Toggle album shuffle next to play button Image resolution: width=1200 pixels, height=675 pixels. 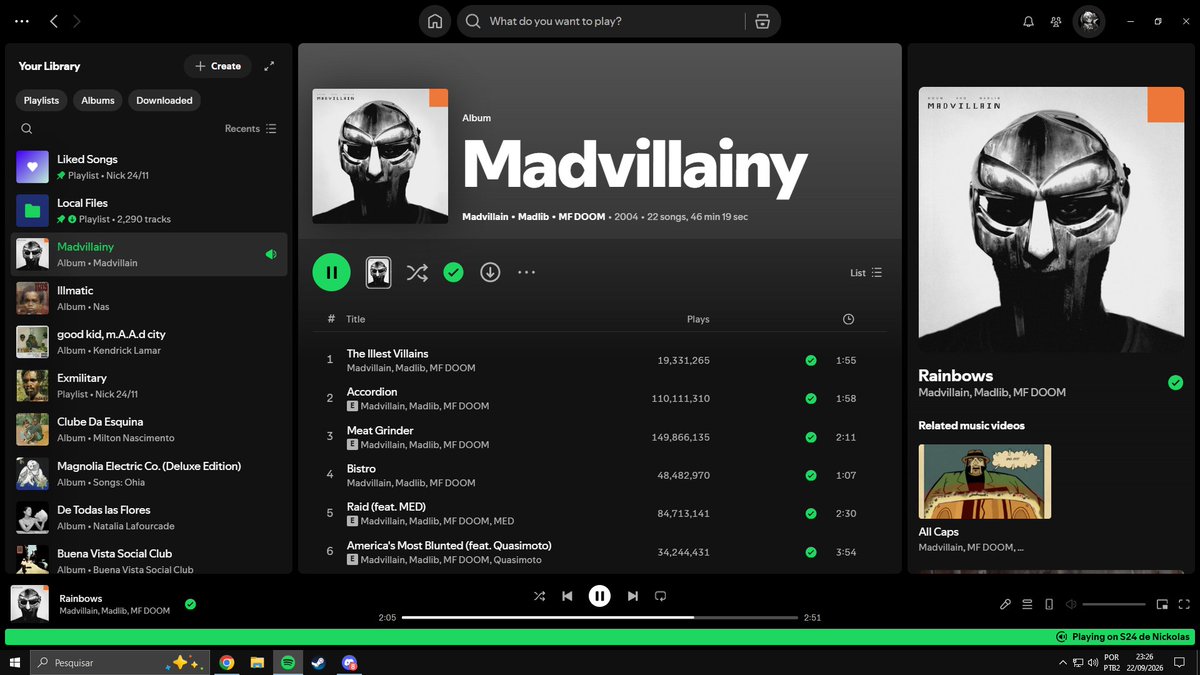(x=417, y=272)
